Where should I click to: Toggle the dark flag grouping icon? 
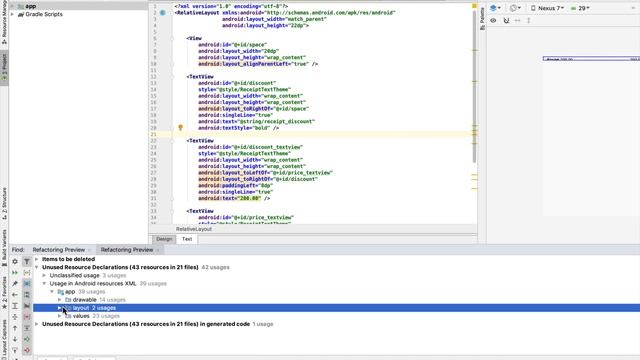point(27,306)
